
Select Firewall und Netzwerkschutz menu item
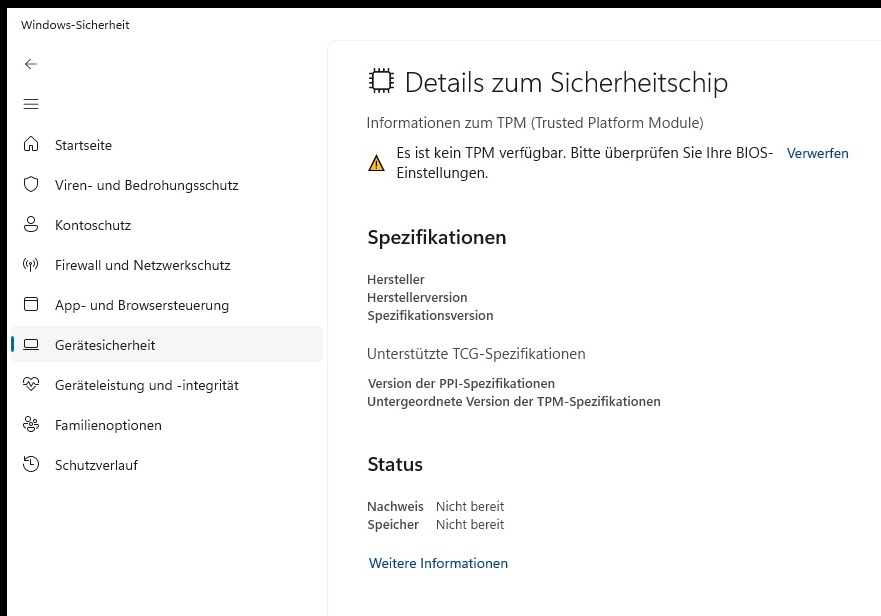point(142,265)
